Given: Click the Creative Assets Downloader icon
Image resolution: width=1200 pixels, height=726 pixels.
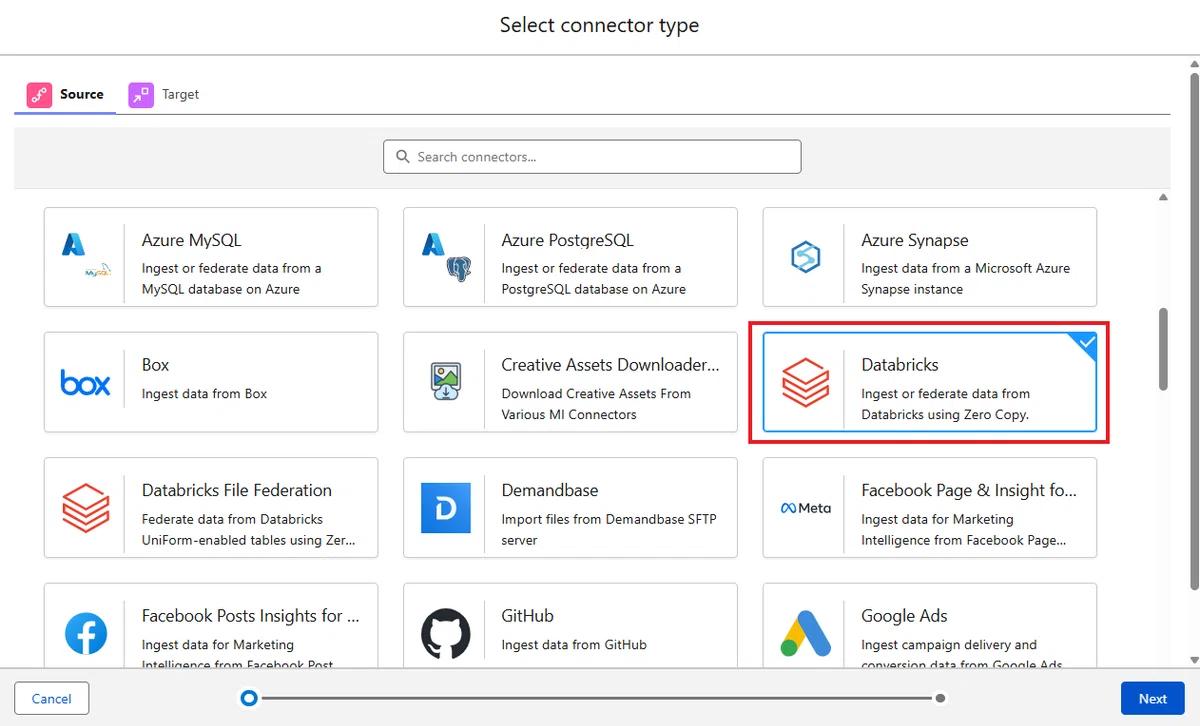Looking at the screenshot, I should click(445, 382).
